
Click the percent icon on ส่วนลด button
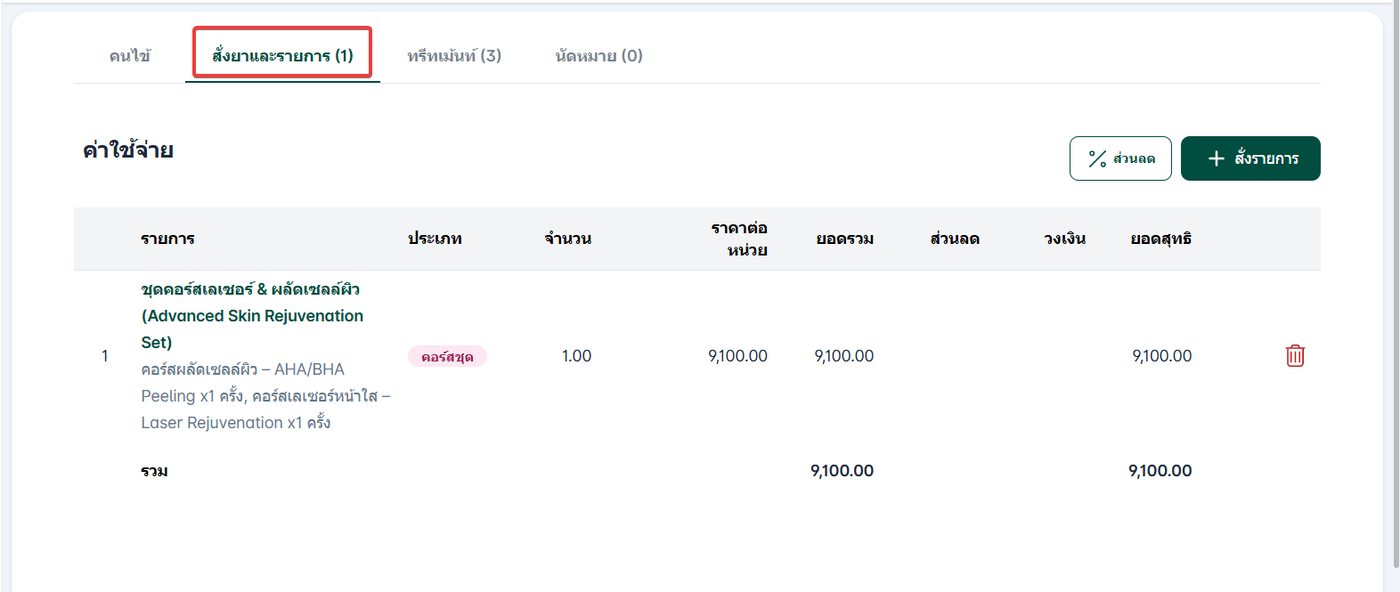pyautogui.click(x=1097, y=159)
